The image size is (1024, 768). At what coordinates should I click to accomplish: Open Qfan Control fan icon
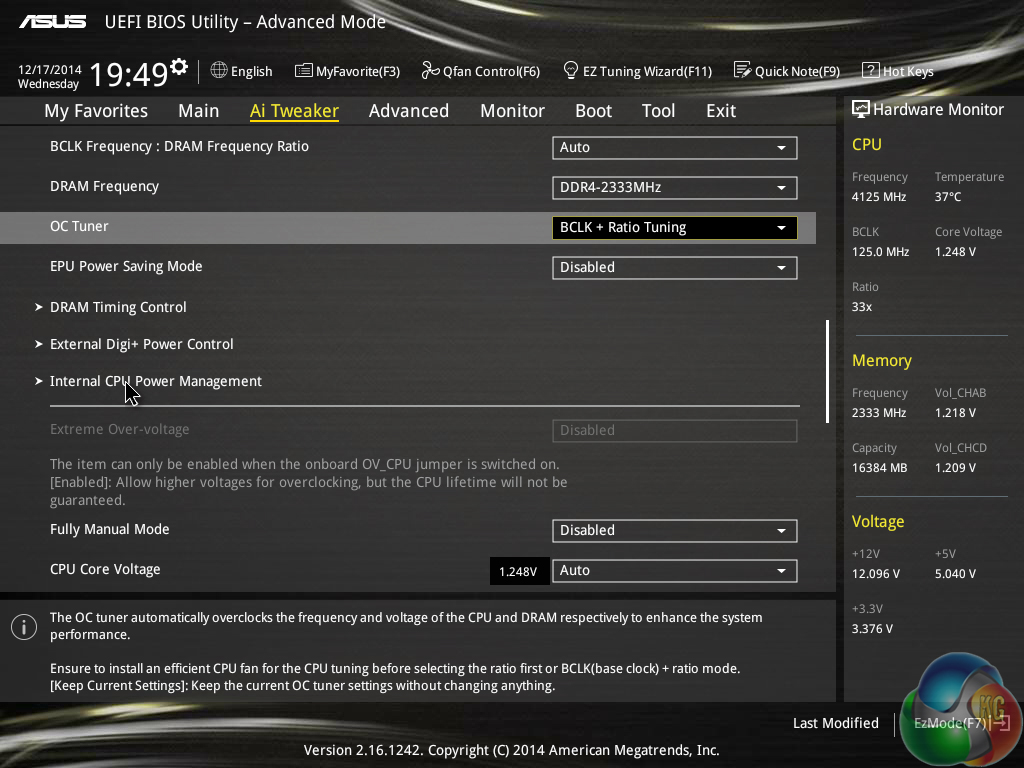430,71
